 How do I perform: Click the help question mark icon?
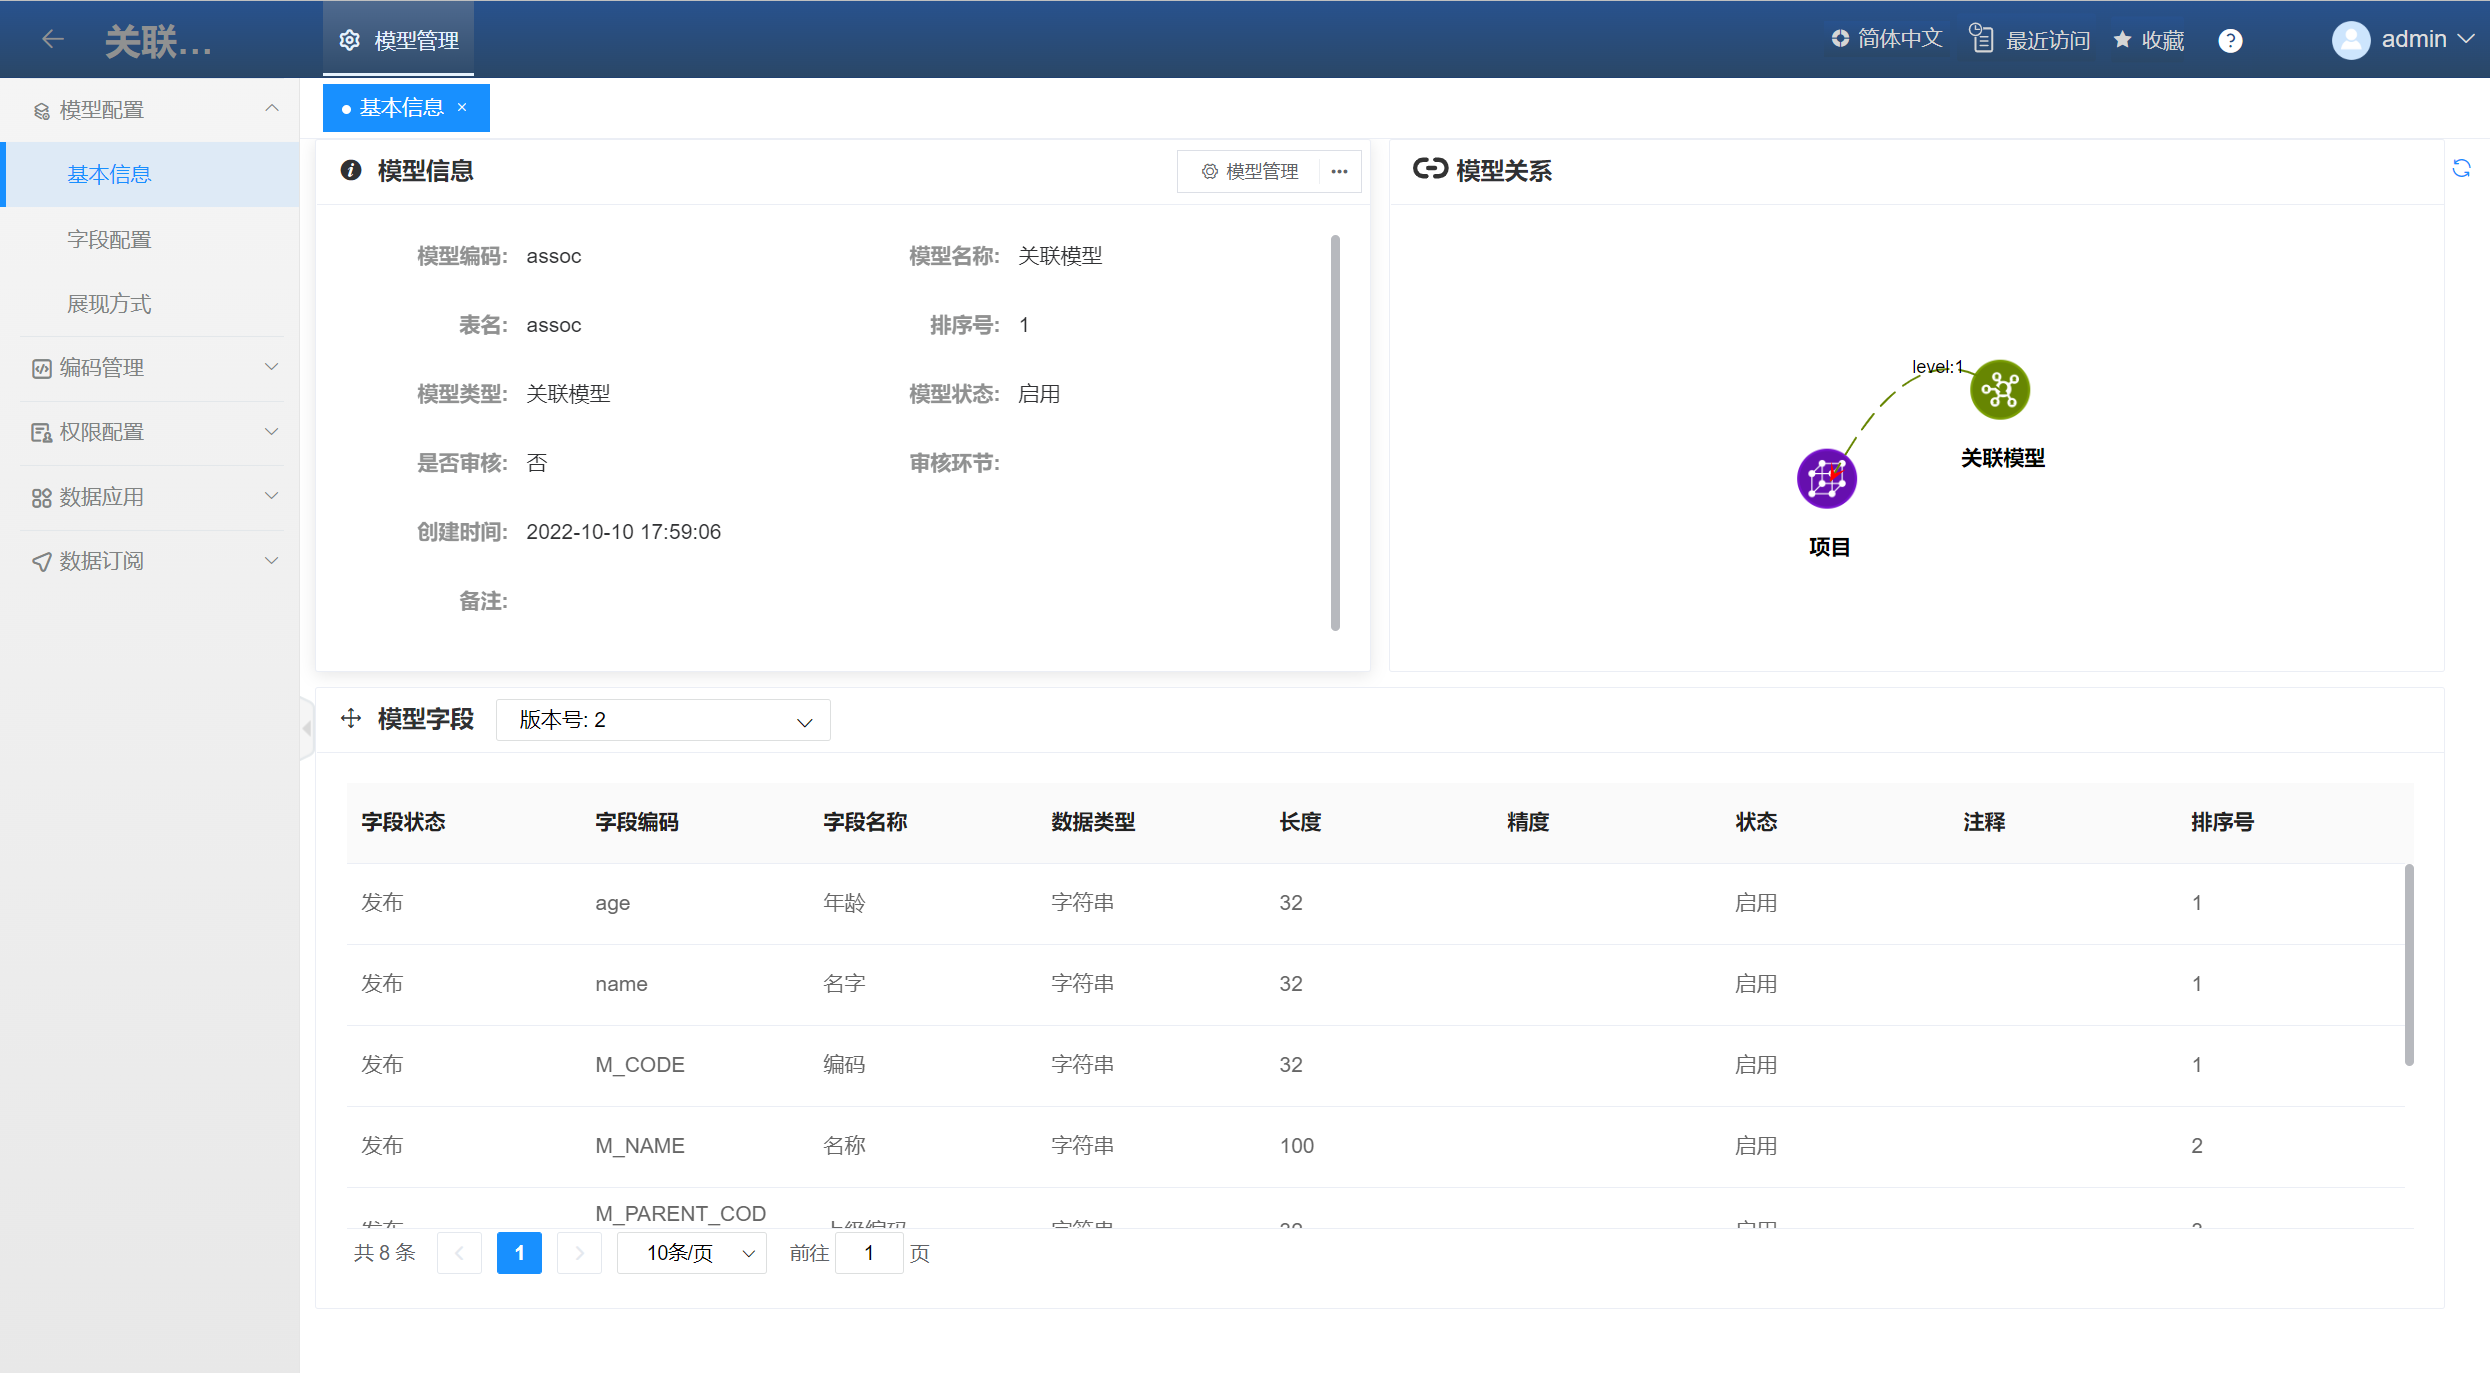2230,40
